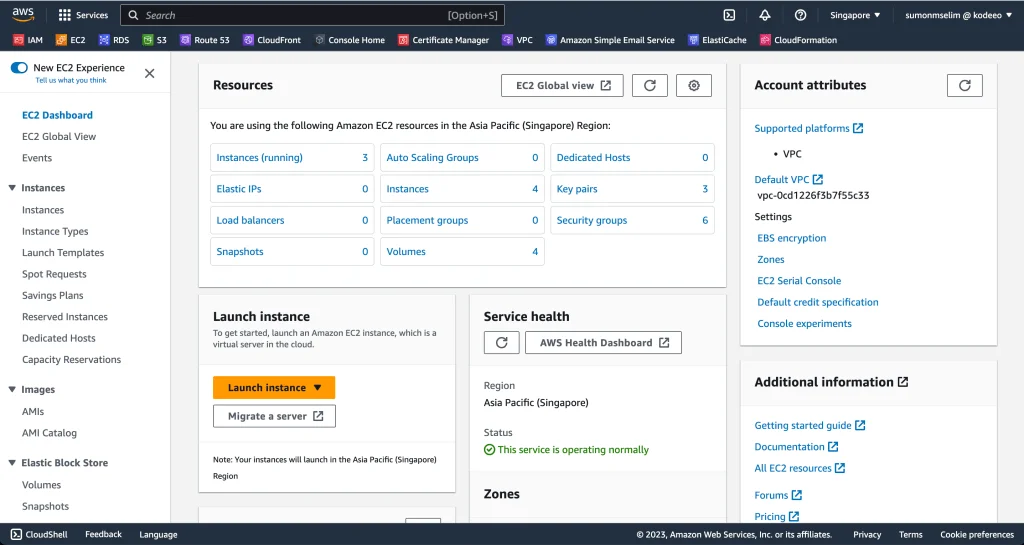
Task: Open the Dedicated Hosts resource tile
Action: [x=632, y=157]
